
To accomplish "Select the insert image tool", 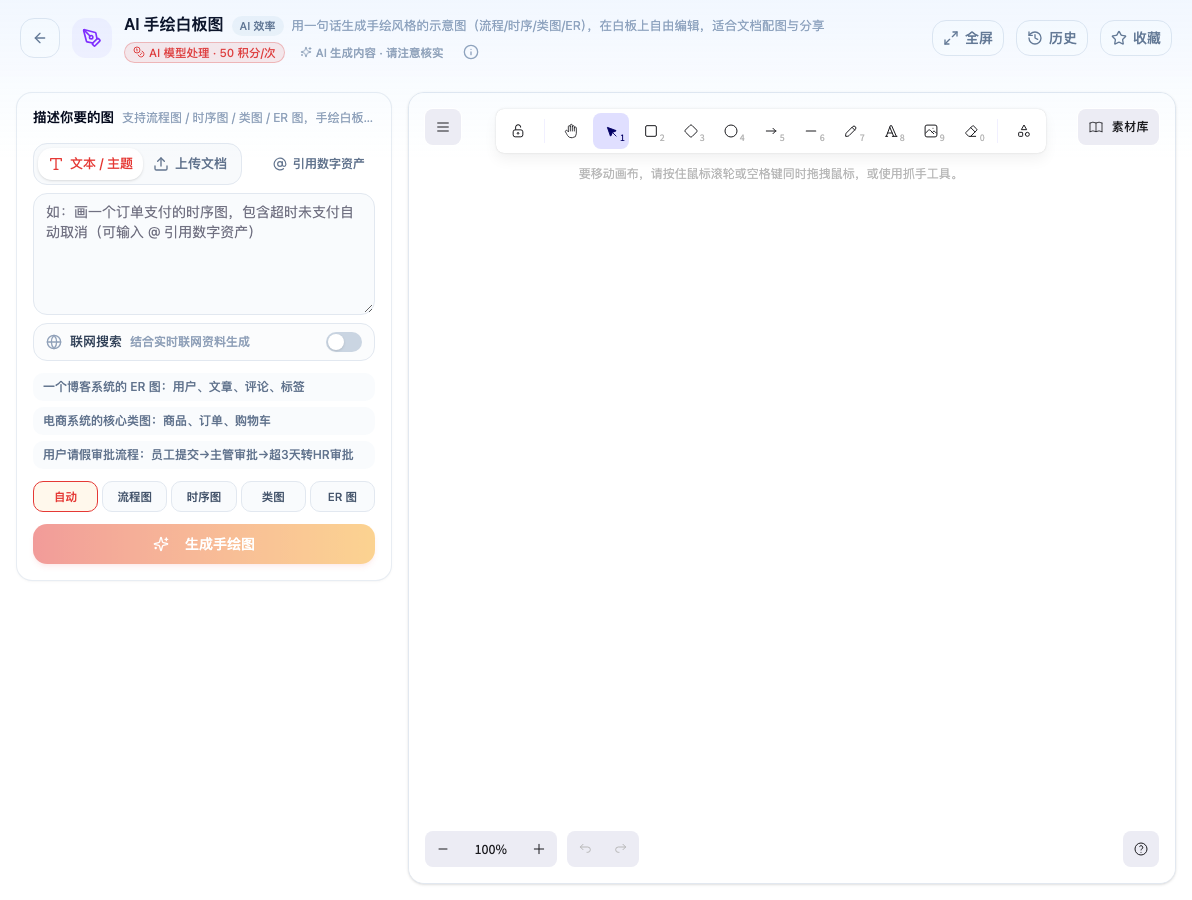I will pos(931,131).
